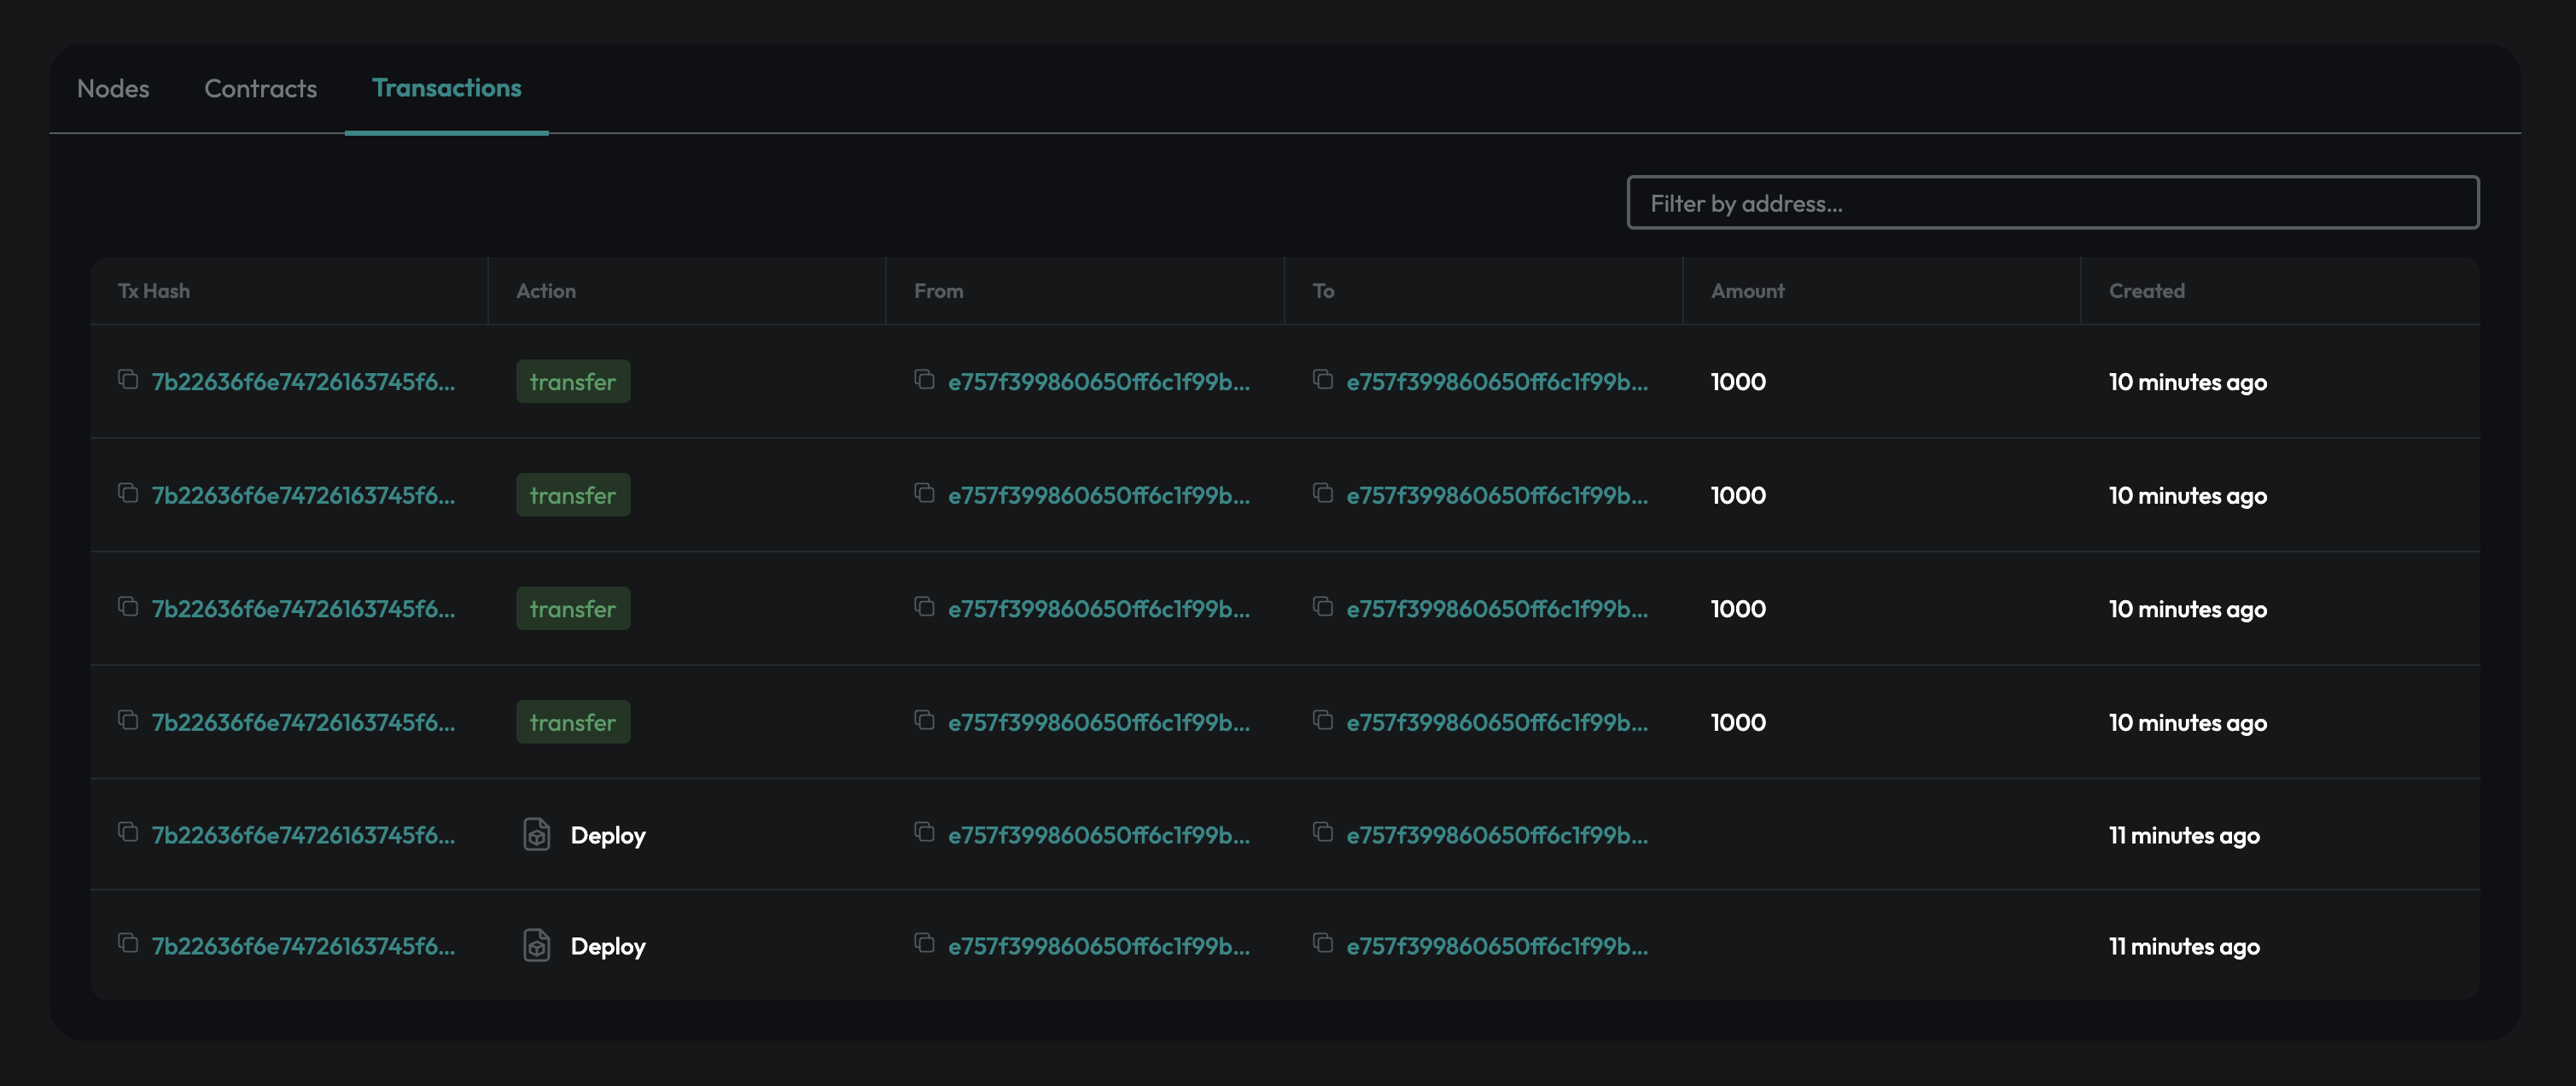Copy From address in first transfer row
The height and width of the screenshot is (1086, 2576).
tap(924, 379)
